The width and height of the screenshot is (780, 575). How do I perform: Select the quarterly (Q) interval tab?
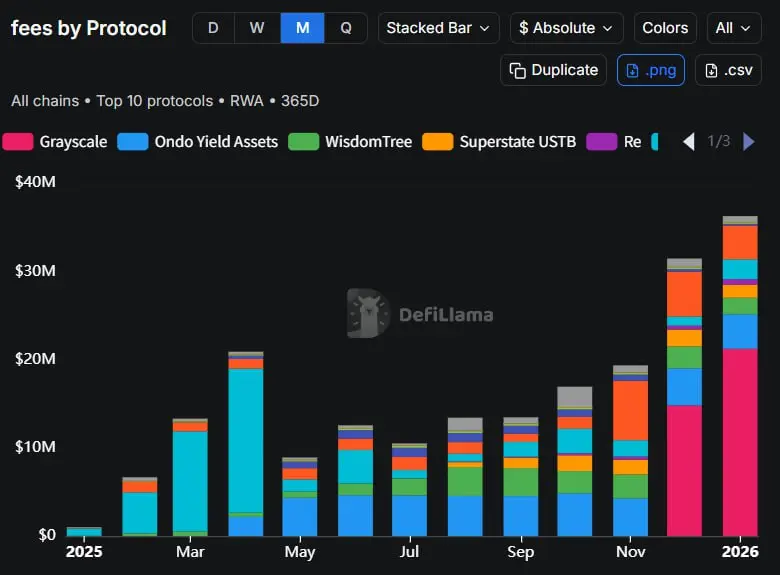pos(346,28)
